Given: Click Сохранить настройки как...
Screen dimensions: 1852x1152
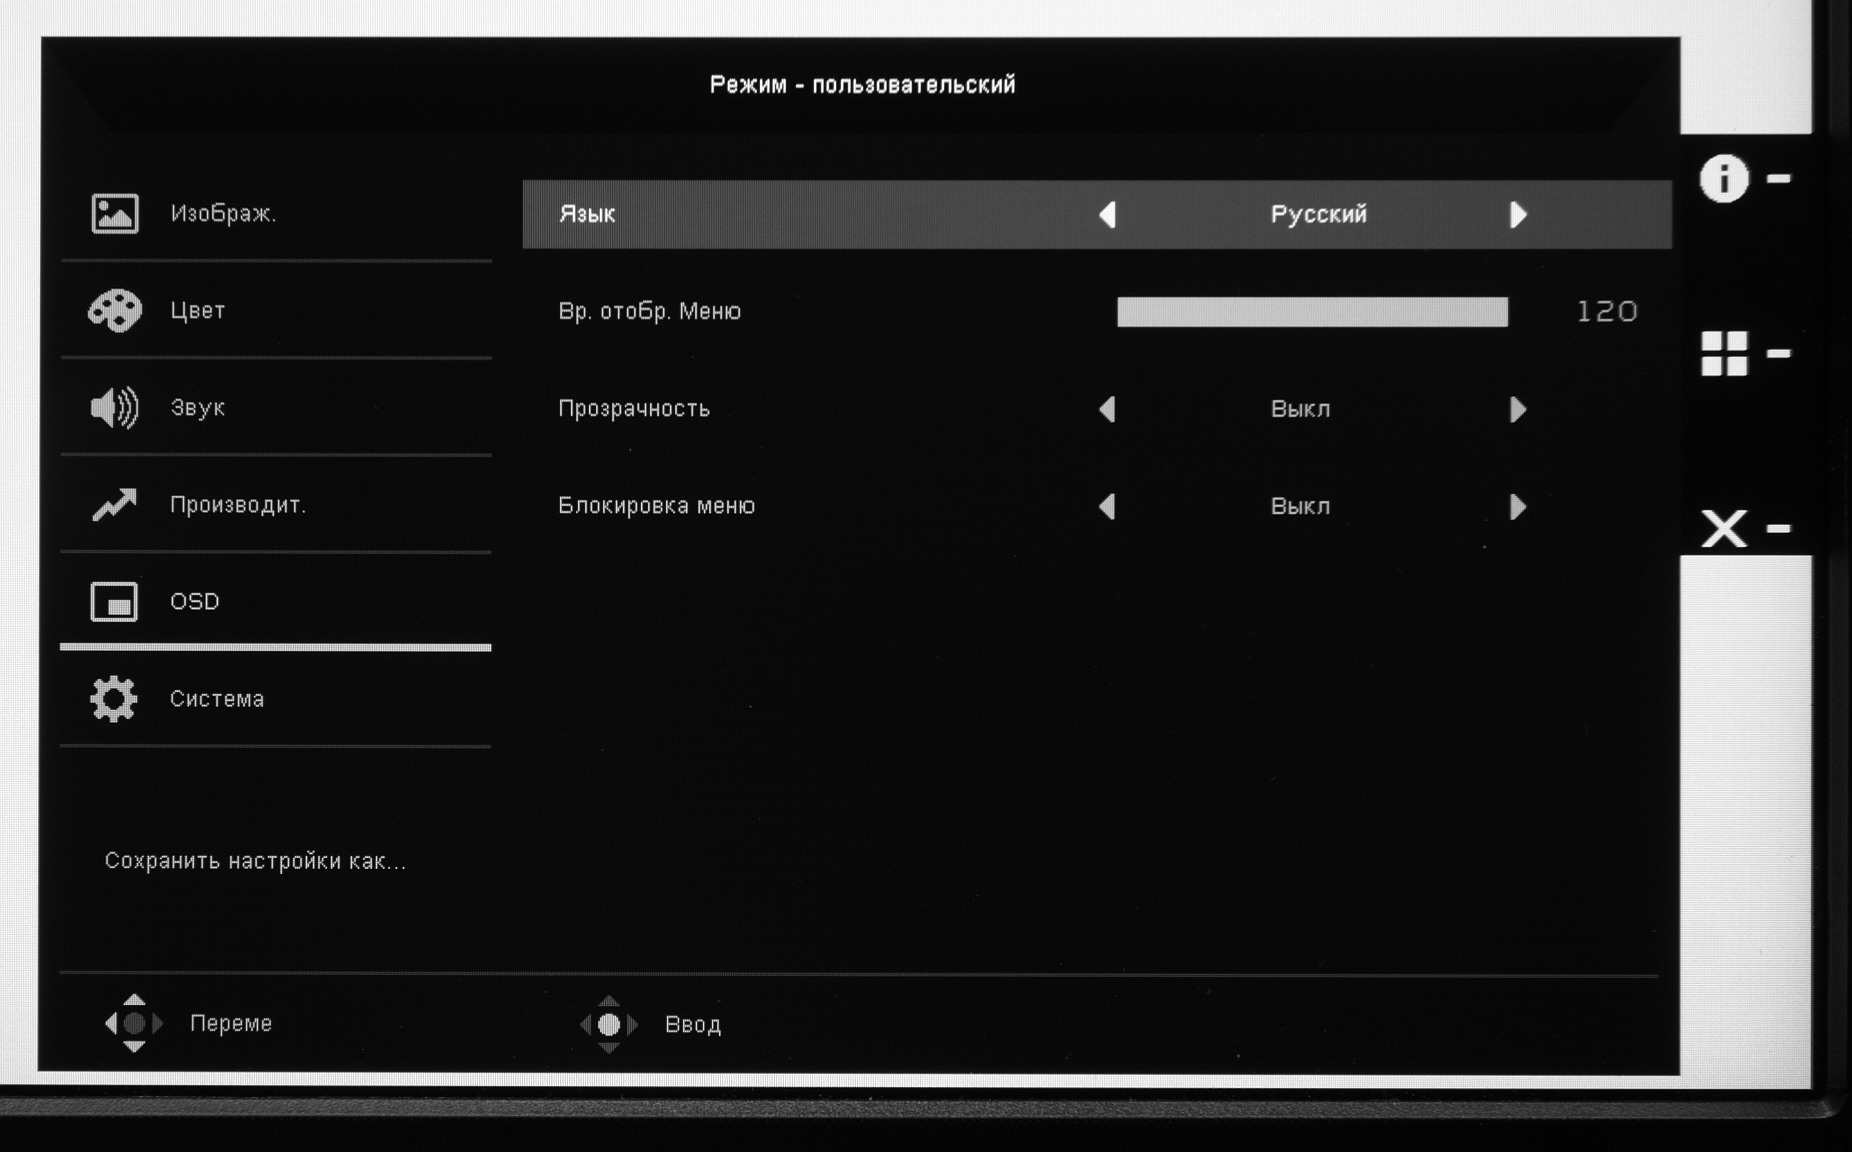Looking at the screenshot, I should (x=255, y=861).
